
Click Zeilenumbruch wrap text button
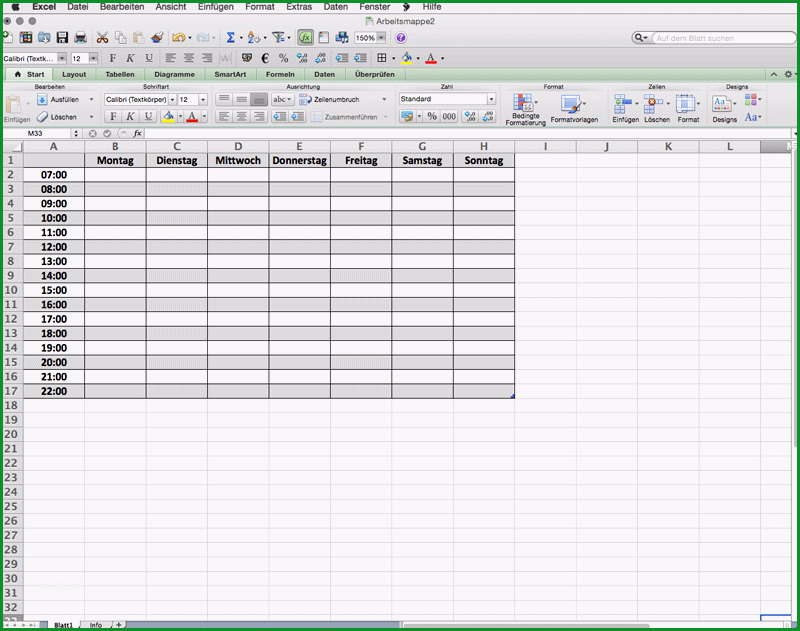tap(330, 99)
